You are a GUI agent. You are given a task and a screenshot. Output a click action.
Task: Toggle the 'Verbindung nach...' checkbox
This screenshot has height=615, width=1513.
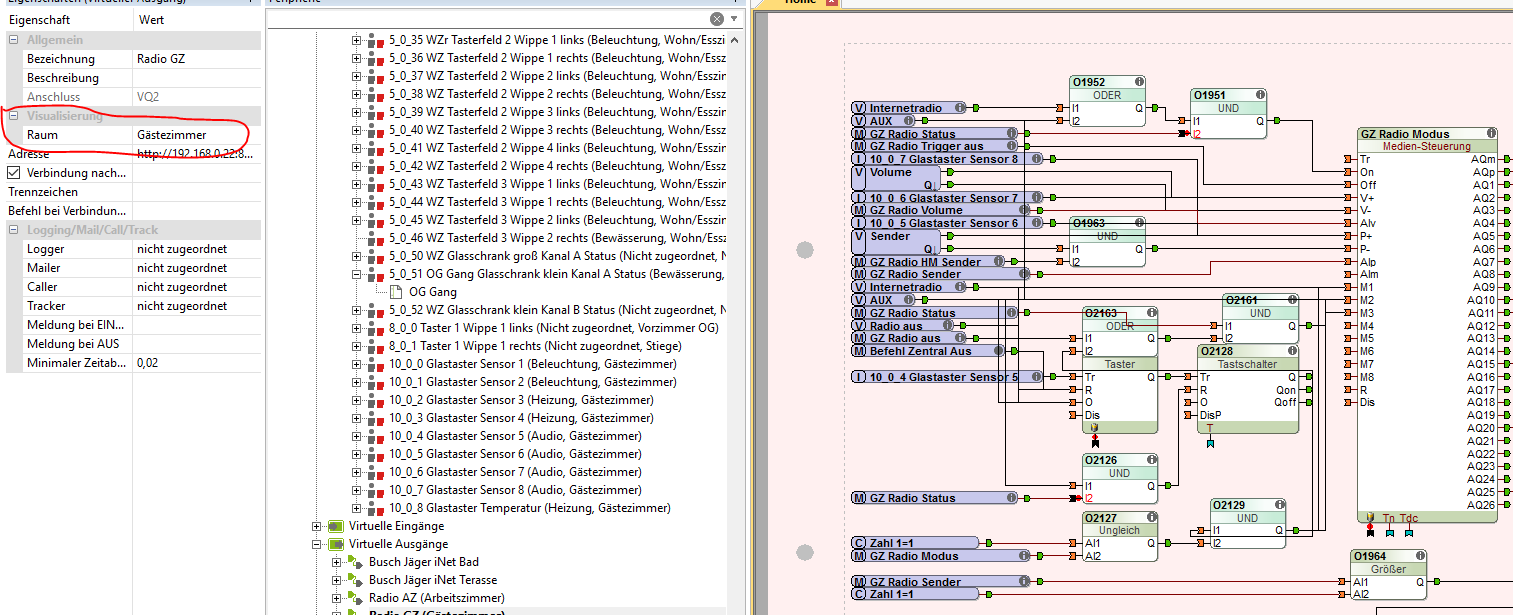(15, 173)
